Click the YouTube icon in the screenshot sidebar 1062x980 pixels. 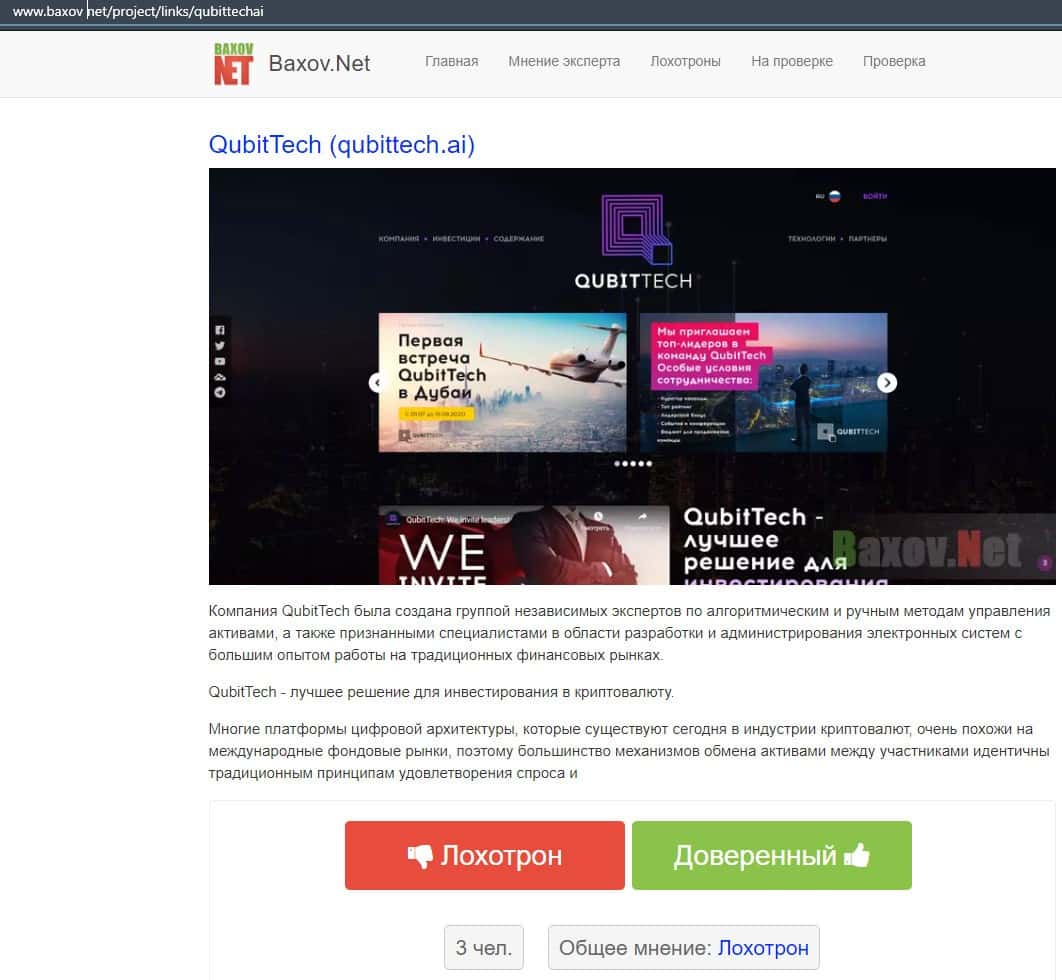pos(220,361)
